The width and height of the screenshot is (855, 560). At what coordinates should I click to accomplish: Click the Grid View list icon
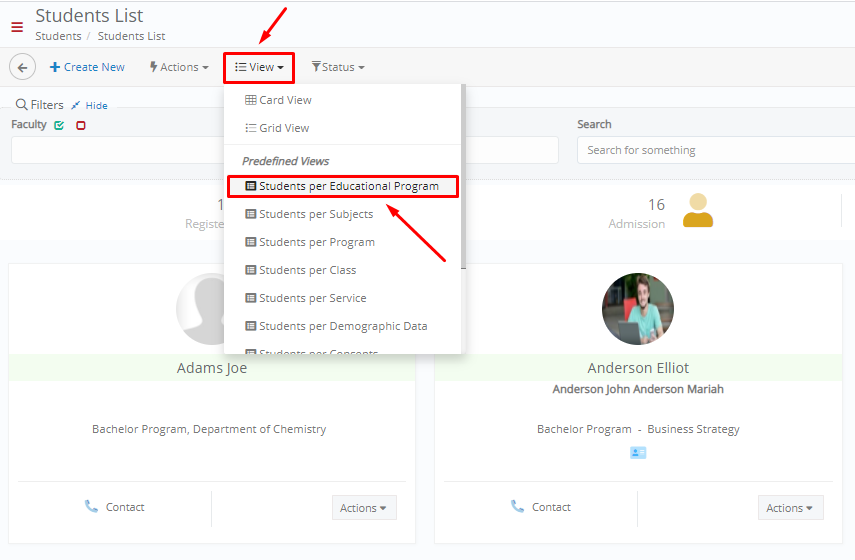251,128
